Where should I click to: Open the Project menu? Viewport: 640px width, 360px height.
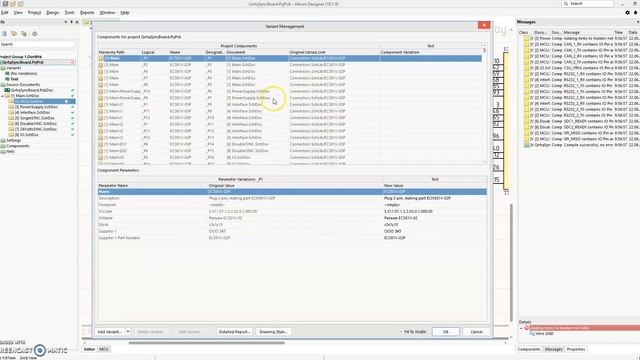(x=34, y=13)
